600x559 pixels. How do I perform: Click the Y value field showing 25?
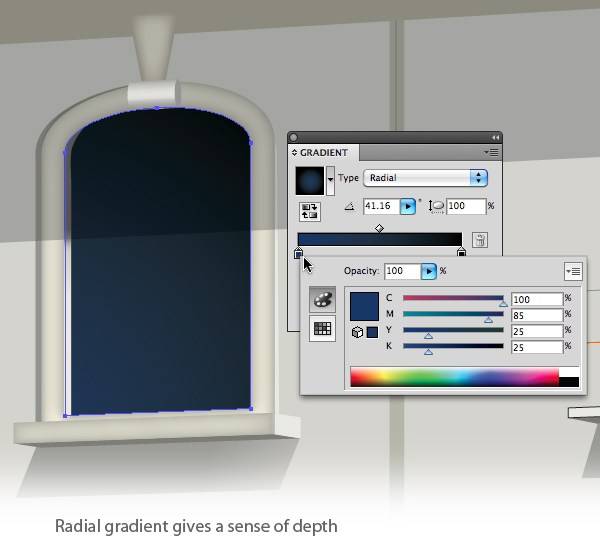click(x=537, y=331)
